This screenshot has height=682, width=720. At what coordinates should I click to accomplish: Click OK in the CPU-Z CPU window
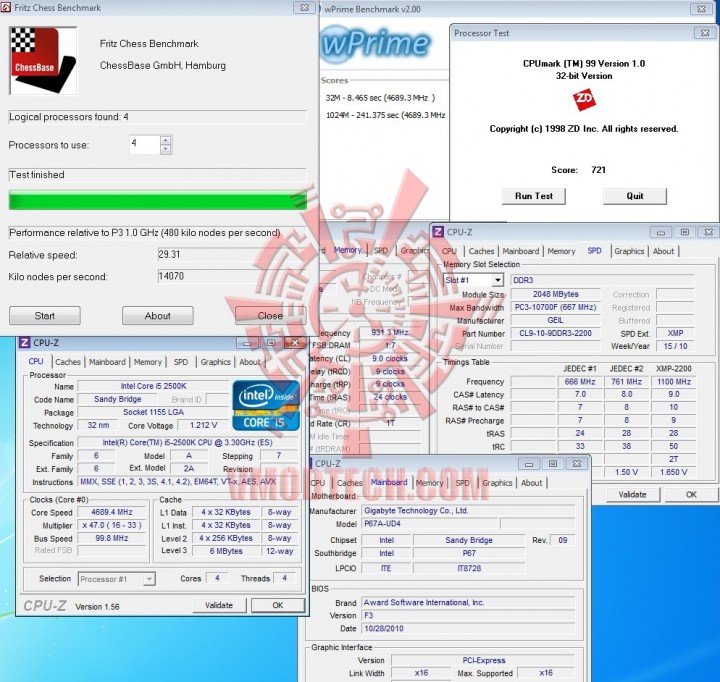[278, 605]
